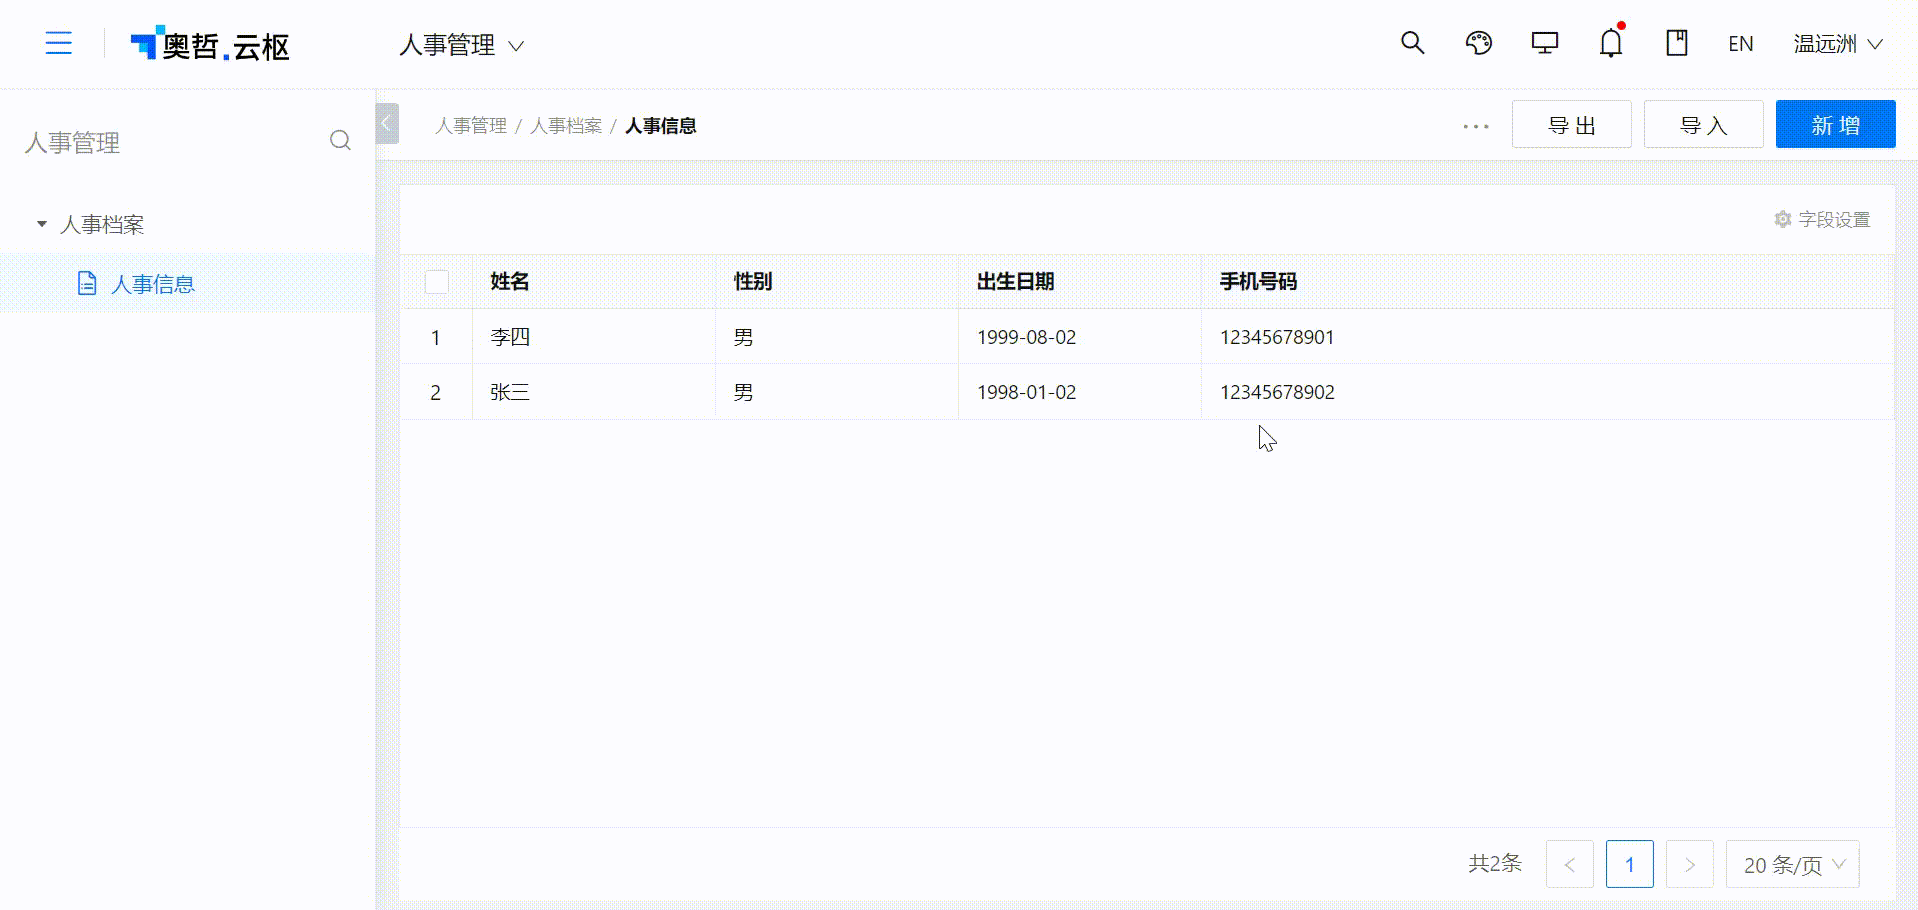
Task: Collapse the 人事档案 tree node
Action: coord(42,224)
